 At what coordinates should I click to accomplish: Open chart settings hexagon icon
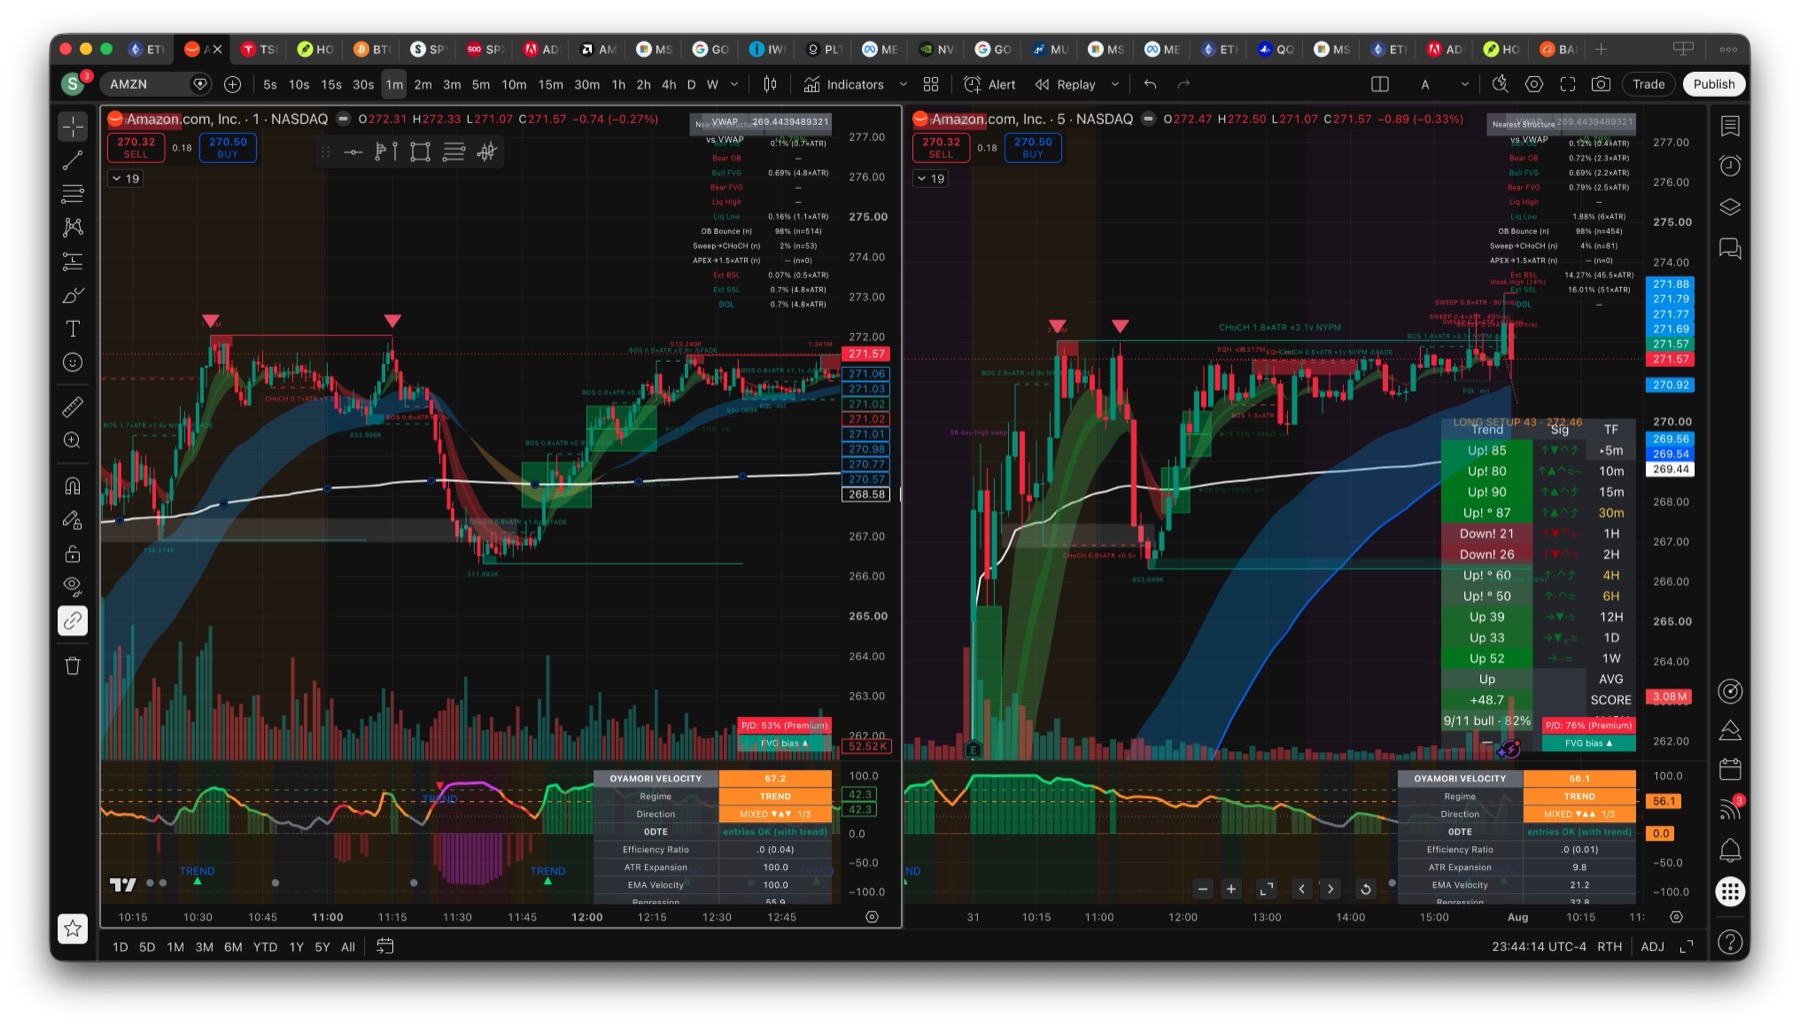click(x=1534, y=85)
